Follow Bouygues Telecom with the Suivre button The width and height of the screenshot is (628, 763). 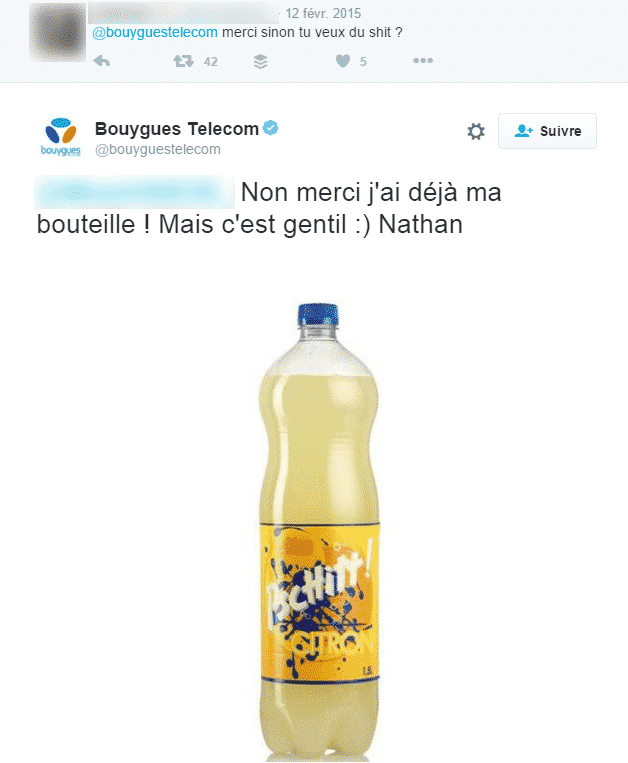click(x=547, y=131)
